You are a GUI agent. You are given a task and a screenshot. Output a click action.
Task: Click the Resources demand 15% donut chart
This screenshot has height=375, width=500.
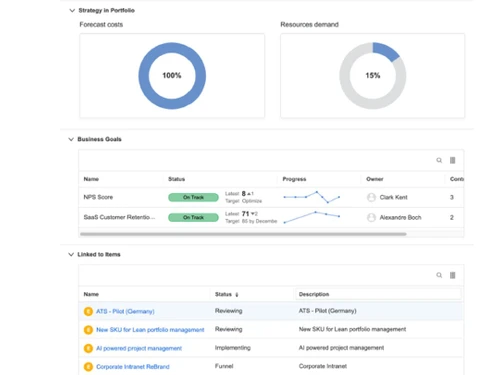[373, 76]
